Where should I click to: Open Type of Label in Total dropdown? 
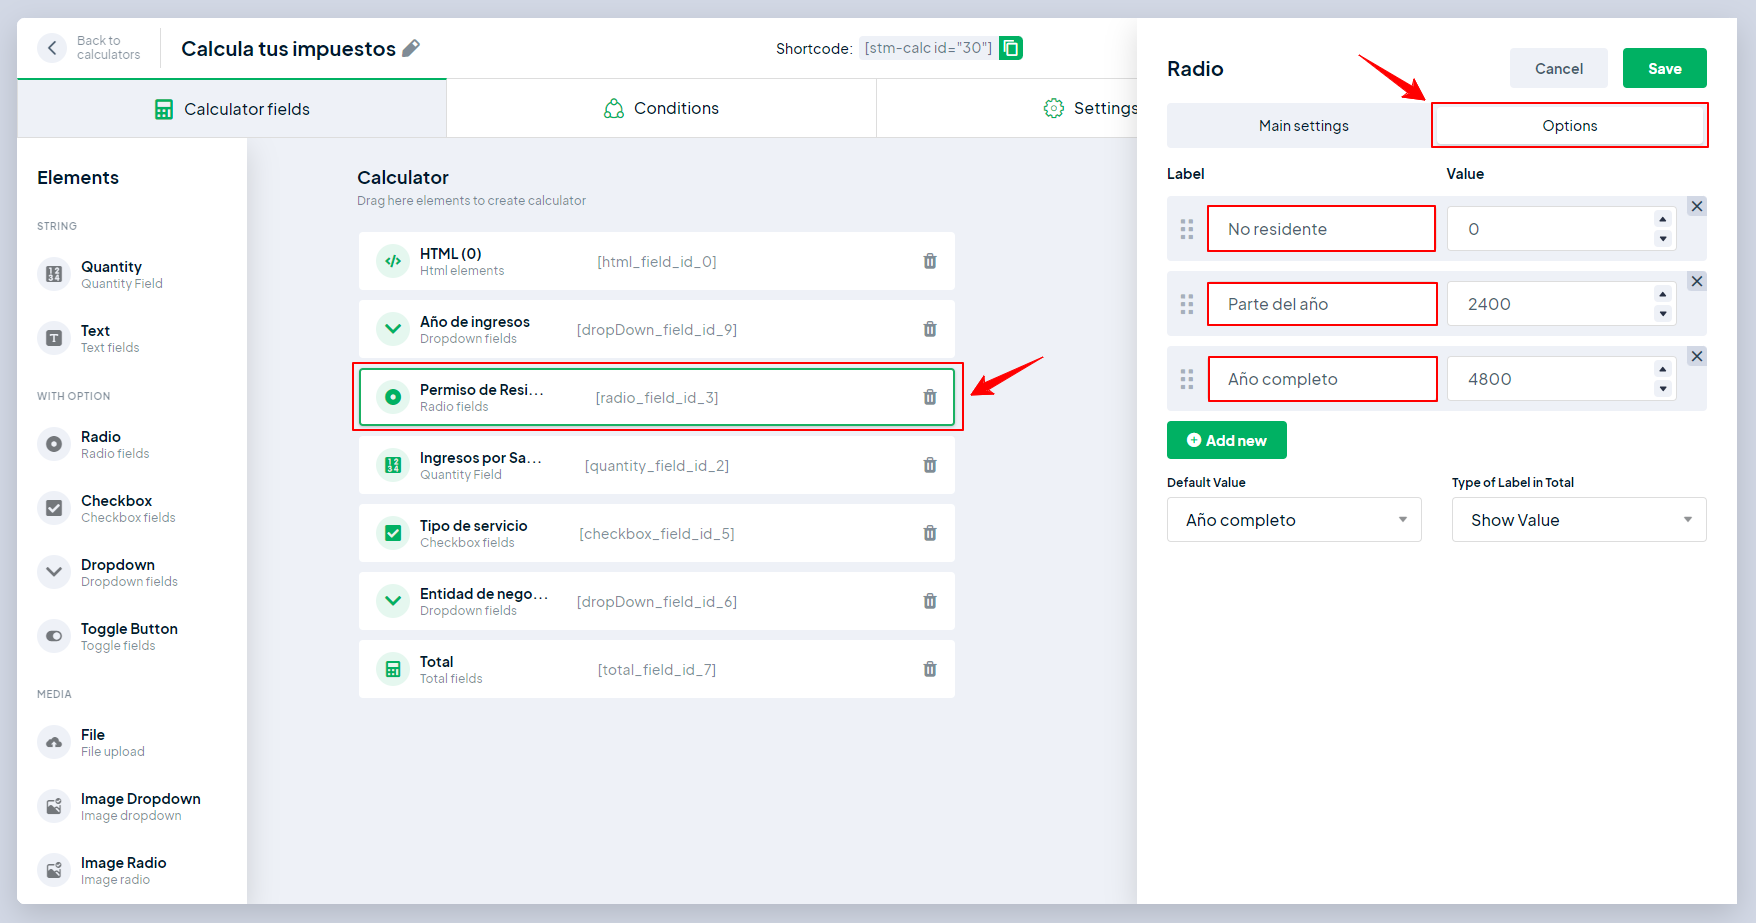coord(1579,520)
